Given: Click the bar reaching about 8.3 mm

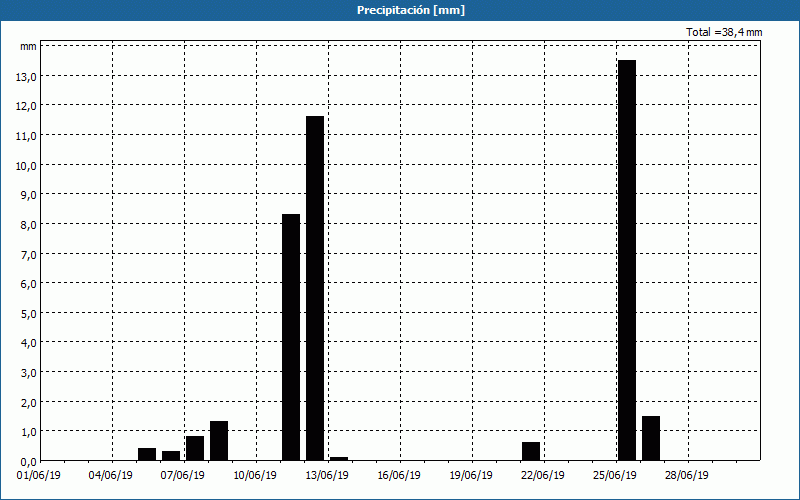Looking at the screenshot, I should (x=291, y=337).
